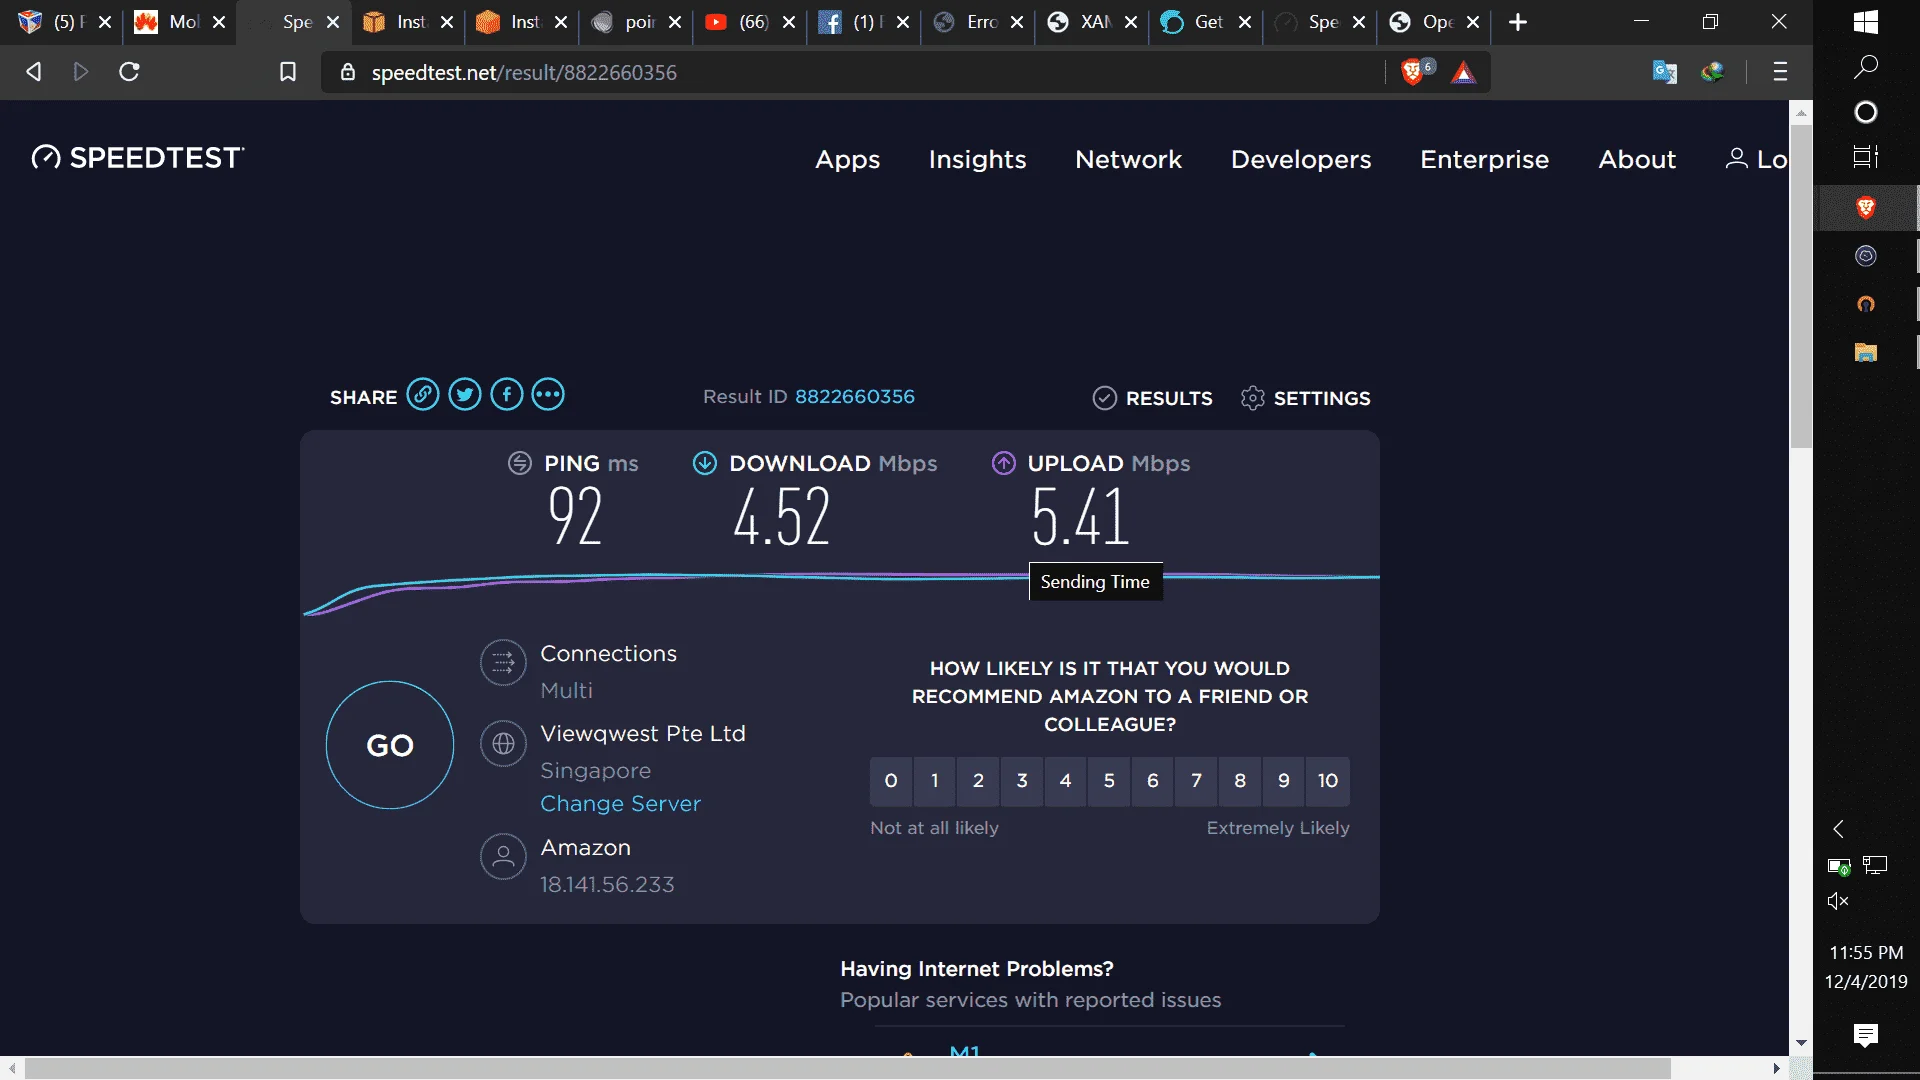Click the Connections multi icon

pyautogui.click(x=503, y=662)
